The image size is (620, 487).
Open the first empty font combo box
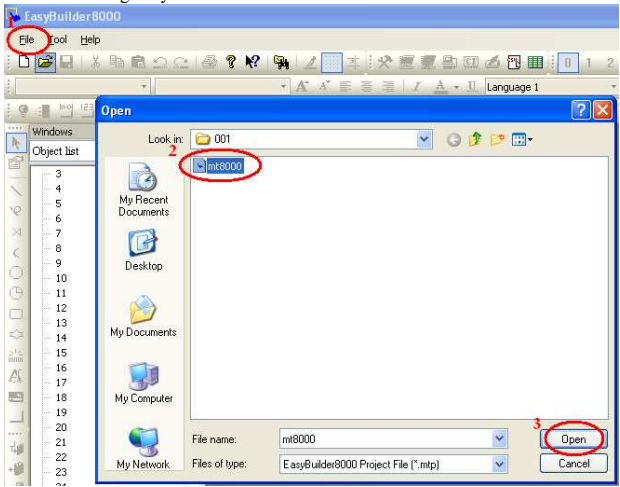82,87
